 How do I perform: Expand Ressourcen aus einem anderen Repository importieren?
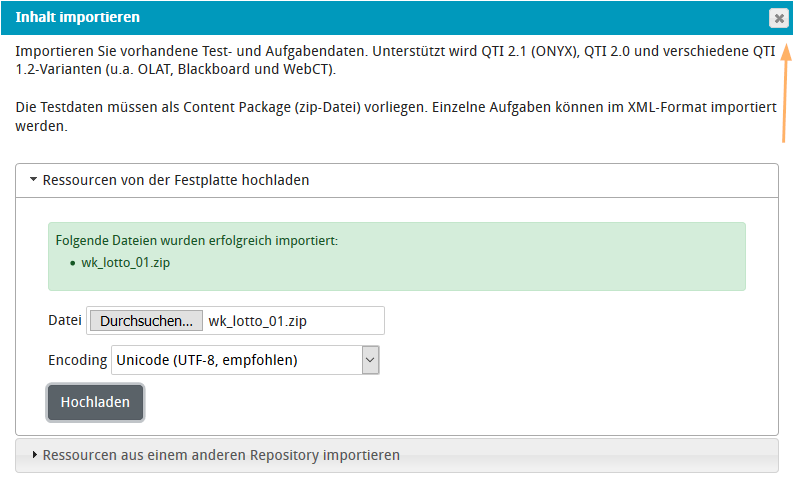[221, 455]
